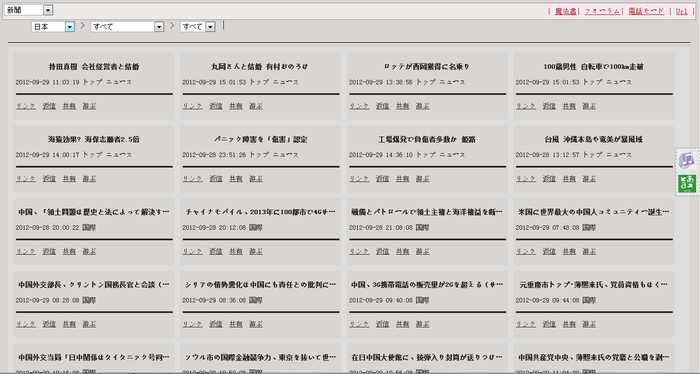Open headline パニック障害を「傷害」認定
Screen dimensions: 700x374
[260, 139]
